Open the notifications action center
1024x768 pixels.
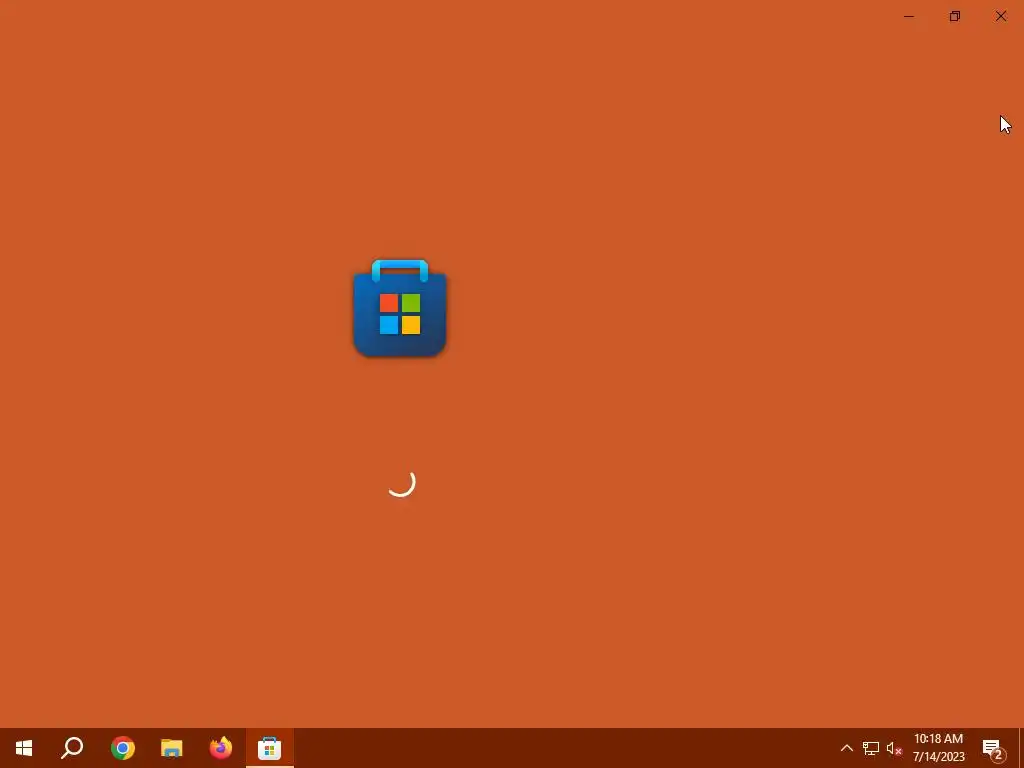(x=993, y=748)
